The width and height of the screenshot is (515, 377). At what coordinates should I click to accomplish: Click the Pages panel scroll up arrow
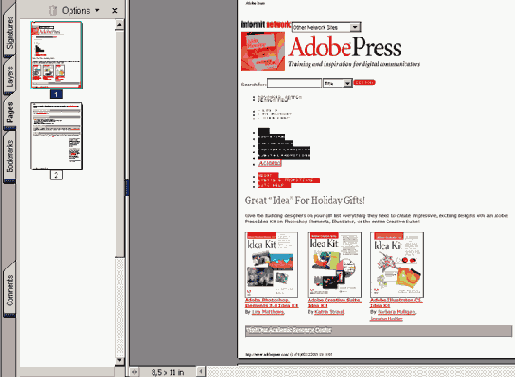click(x=120, y=24)
